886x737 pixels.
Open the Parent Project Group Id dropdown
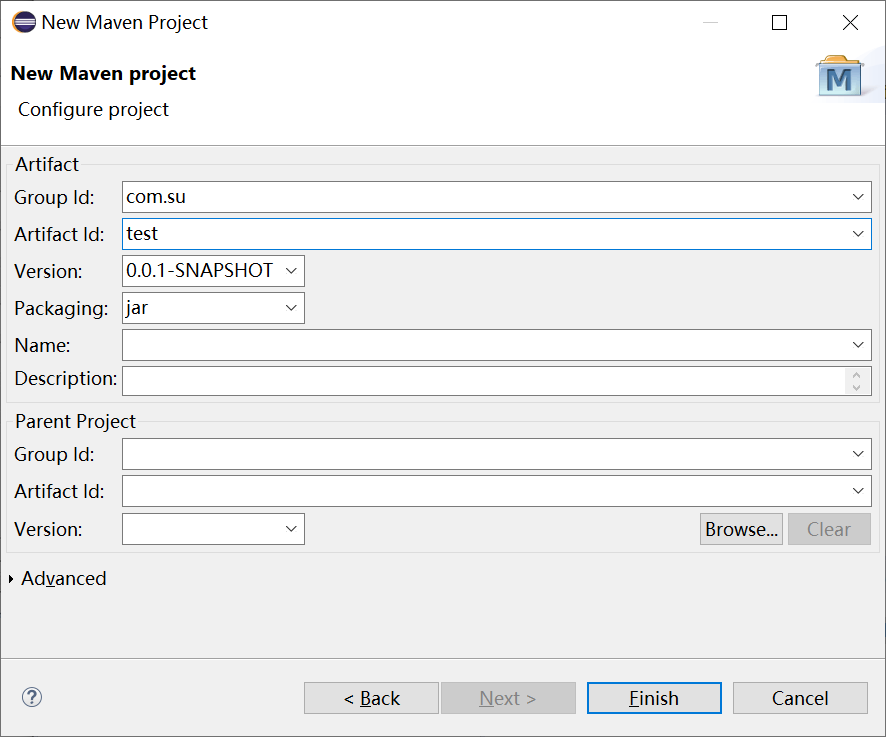pos(858,454)
